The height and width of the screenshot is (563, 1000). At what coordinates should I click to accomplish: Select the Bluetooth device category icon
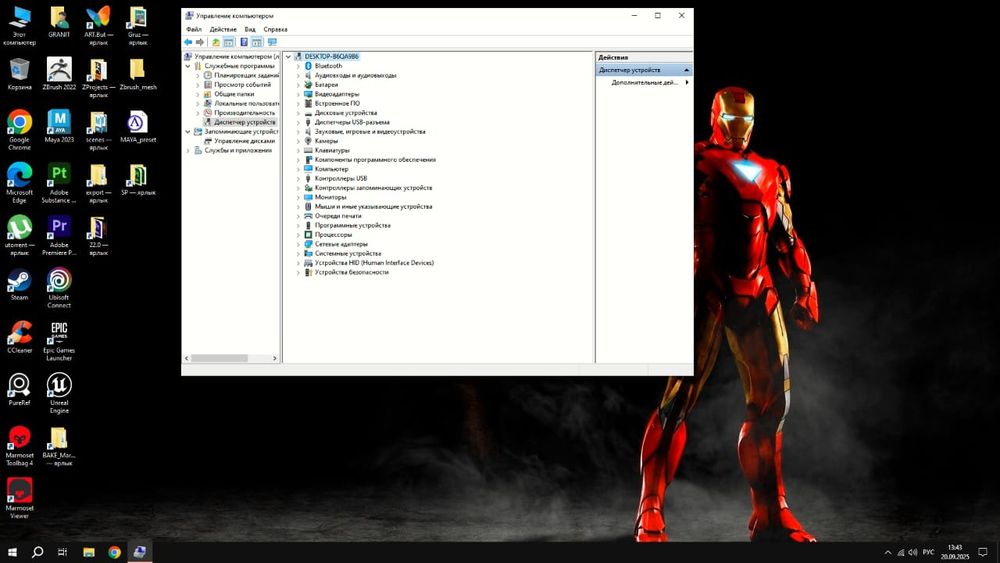308,66
